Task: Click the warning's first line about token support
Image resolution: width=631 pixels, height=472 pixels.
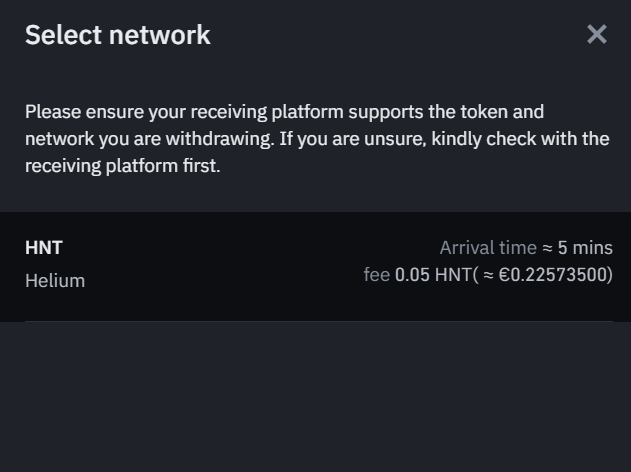Action: pyautogui.click(x=284, y=112)
